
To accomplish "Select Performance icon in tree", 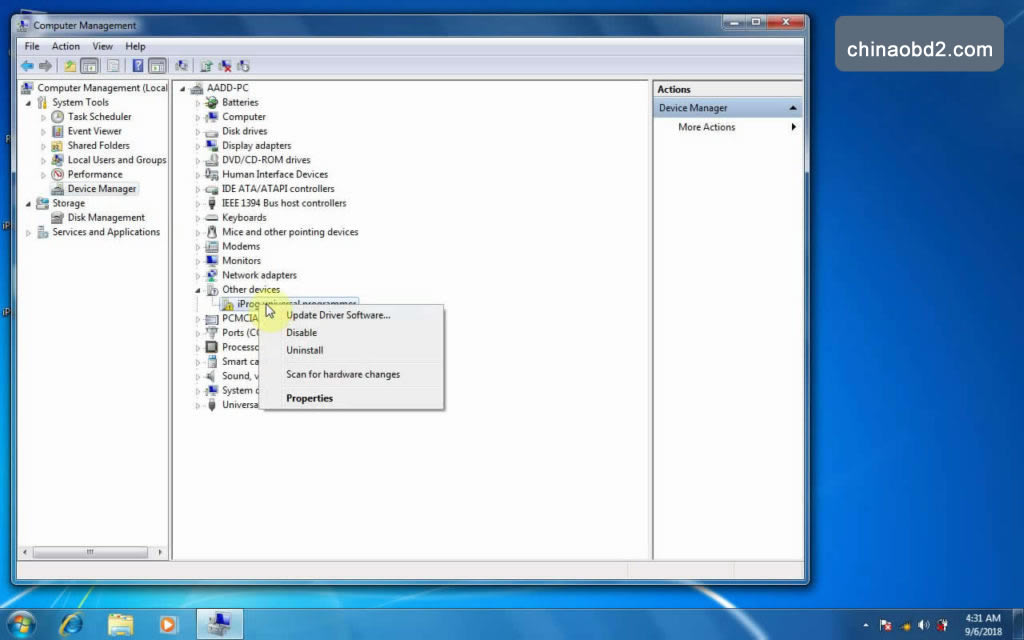I will tap(57, 174).
